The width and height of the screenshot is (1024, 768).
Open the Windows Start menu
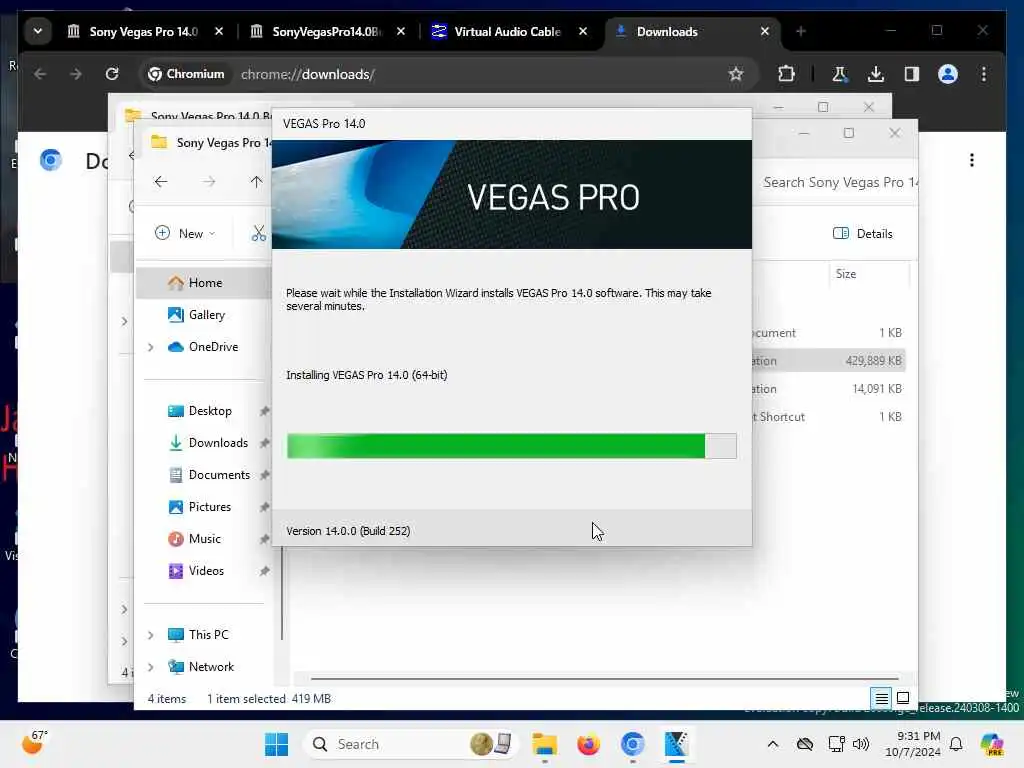276,744
